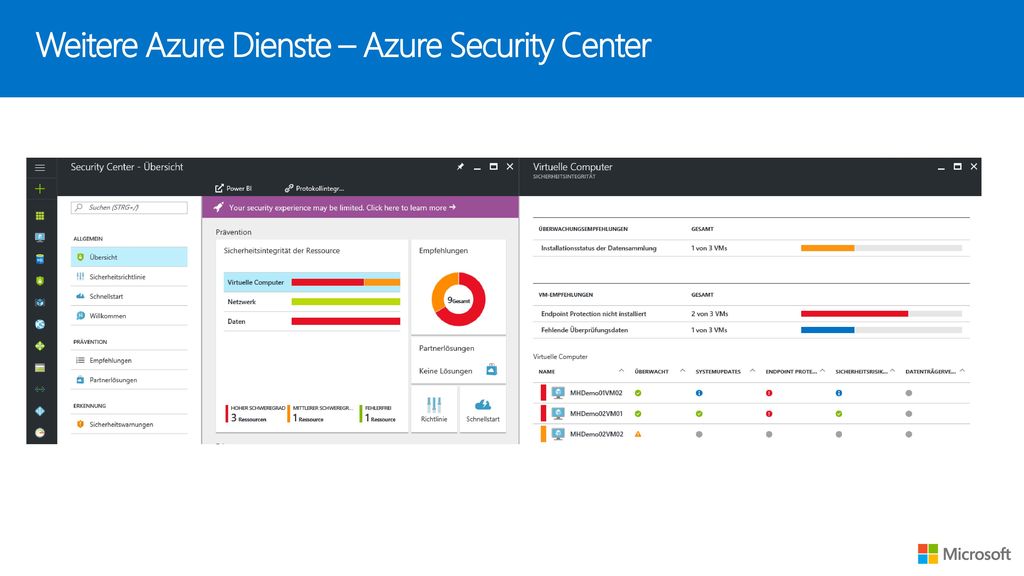Screen dimensions: 1024x576
Task: Open the cube resource groups rail icon
Action: click(x=40, y=302)
